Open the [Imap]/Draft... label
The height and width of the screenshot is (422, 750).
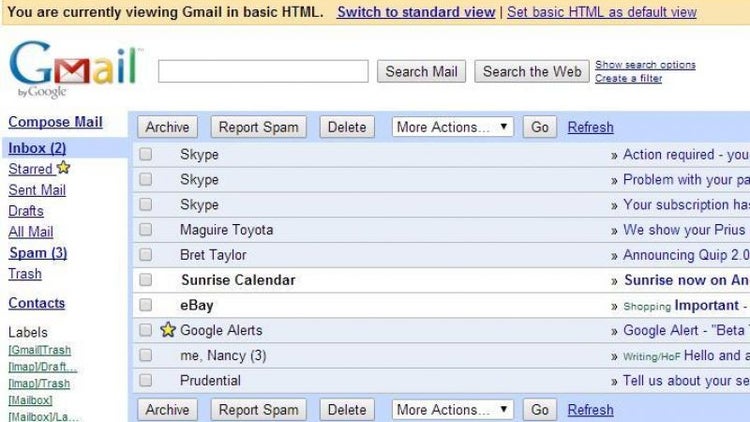point(43,367)
